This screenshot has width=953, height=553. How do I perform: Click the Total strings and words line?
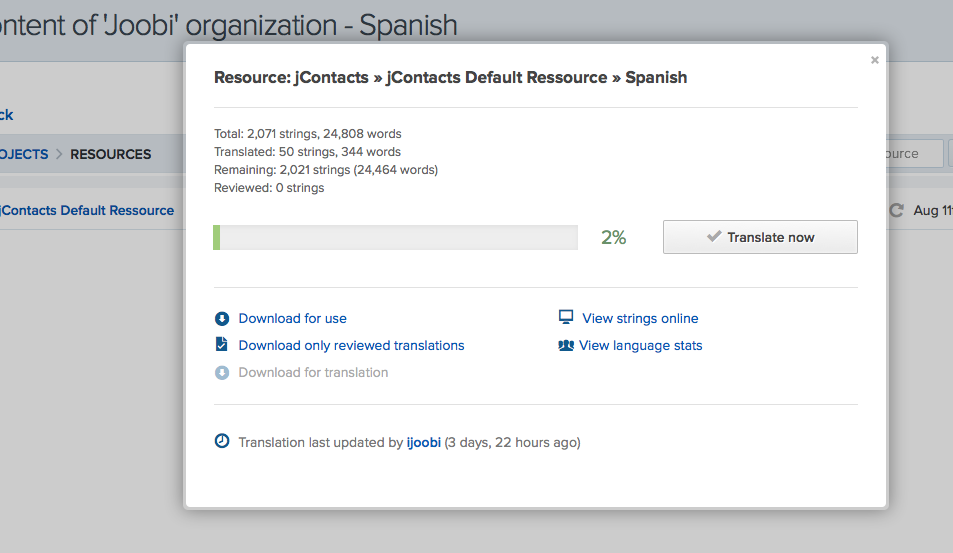(x=308, y=134)
